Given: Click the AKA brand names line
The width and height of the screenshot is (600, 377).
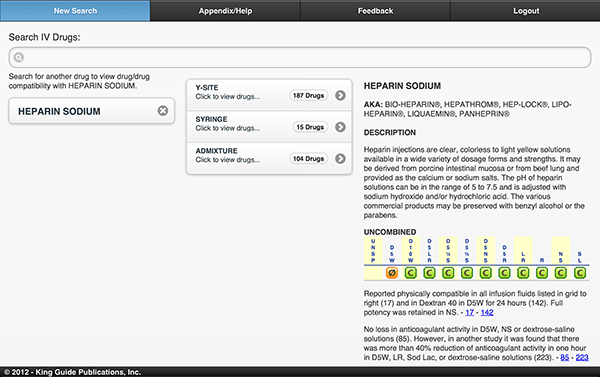Looking at the screenshot, I should tap(467, 109).
